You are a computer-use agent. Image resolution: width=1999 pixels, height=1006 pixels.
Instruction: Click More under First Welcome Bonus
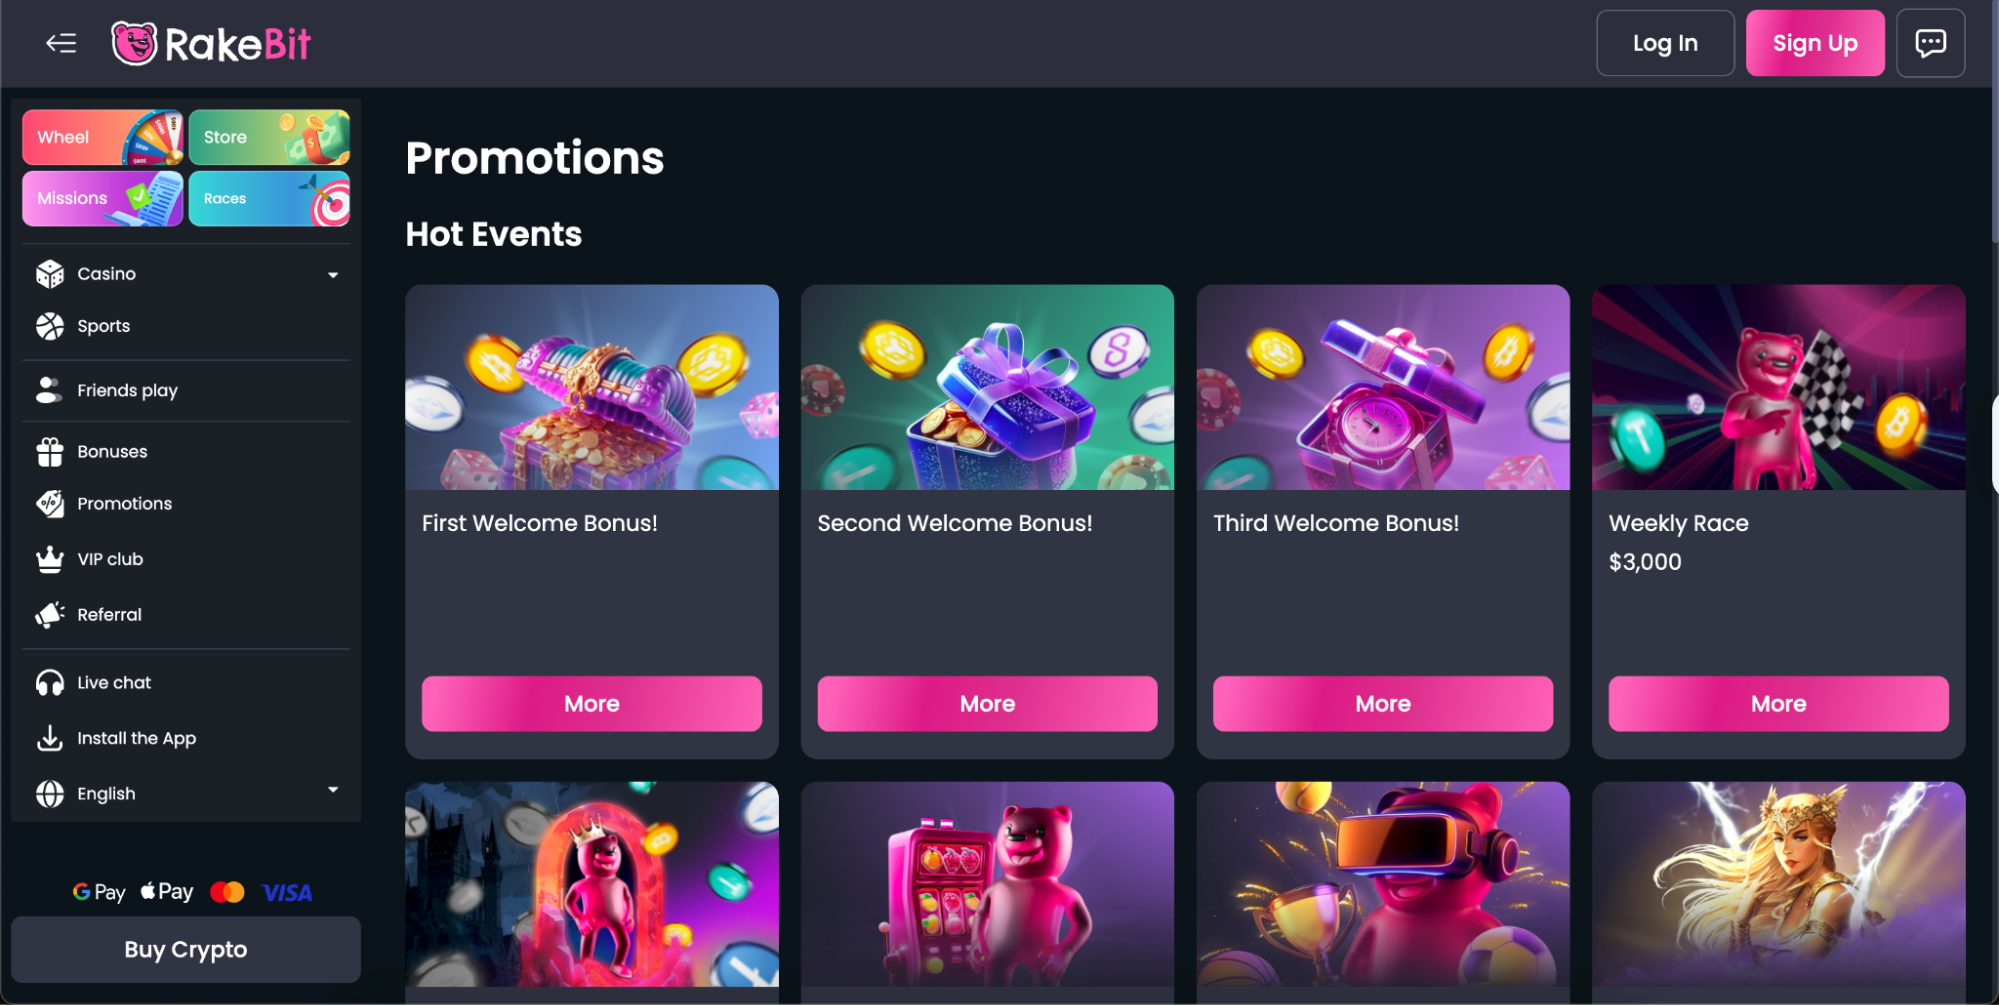point(592,704)
